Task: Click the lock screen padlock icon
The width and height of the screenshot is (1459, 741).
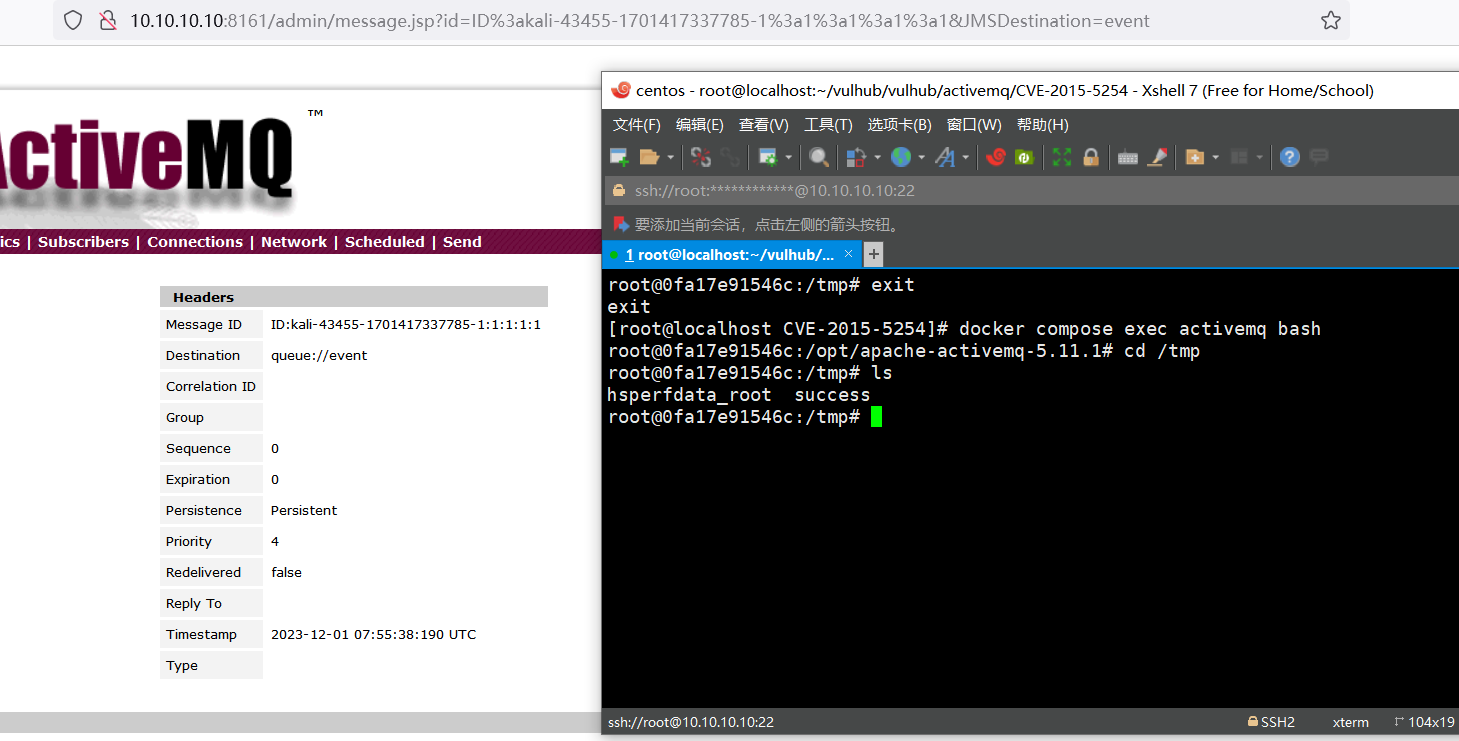Action: 1091,157
